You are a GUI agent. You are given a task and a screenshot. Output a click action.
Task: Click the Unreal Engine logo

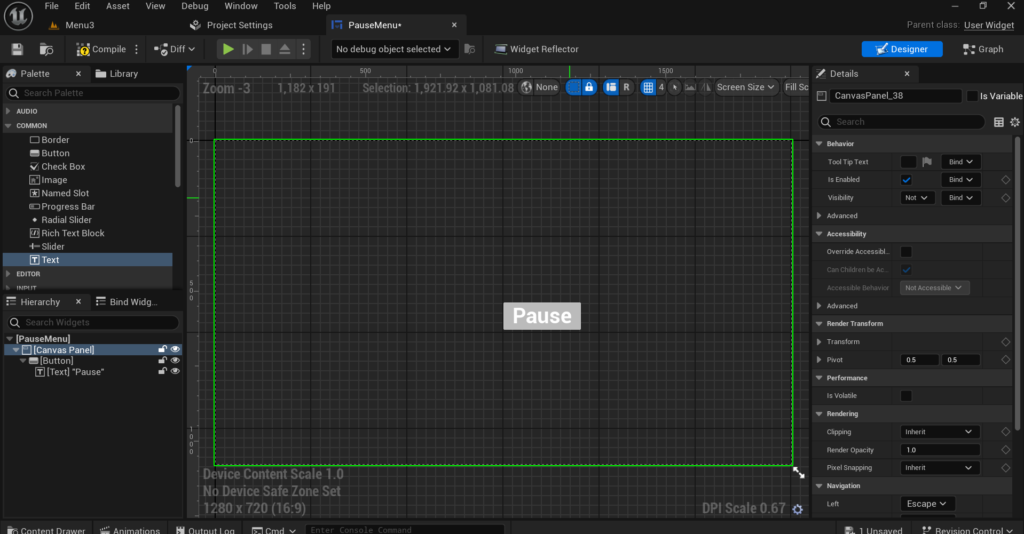coord(18,16)
